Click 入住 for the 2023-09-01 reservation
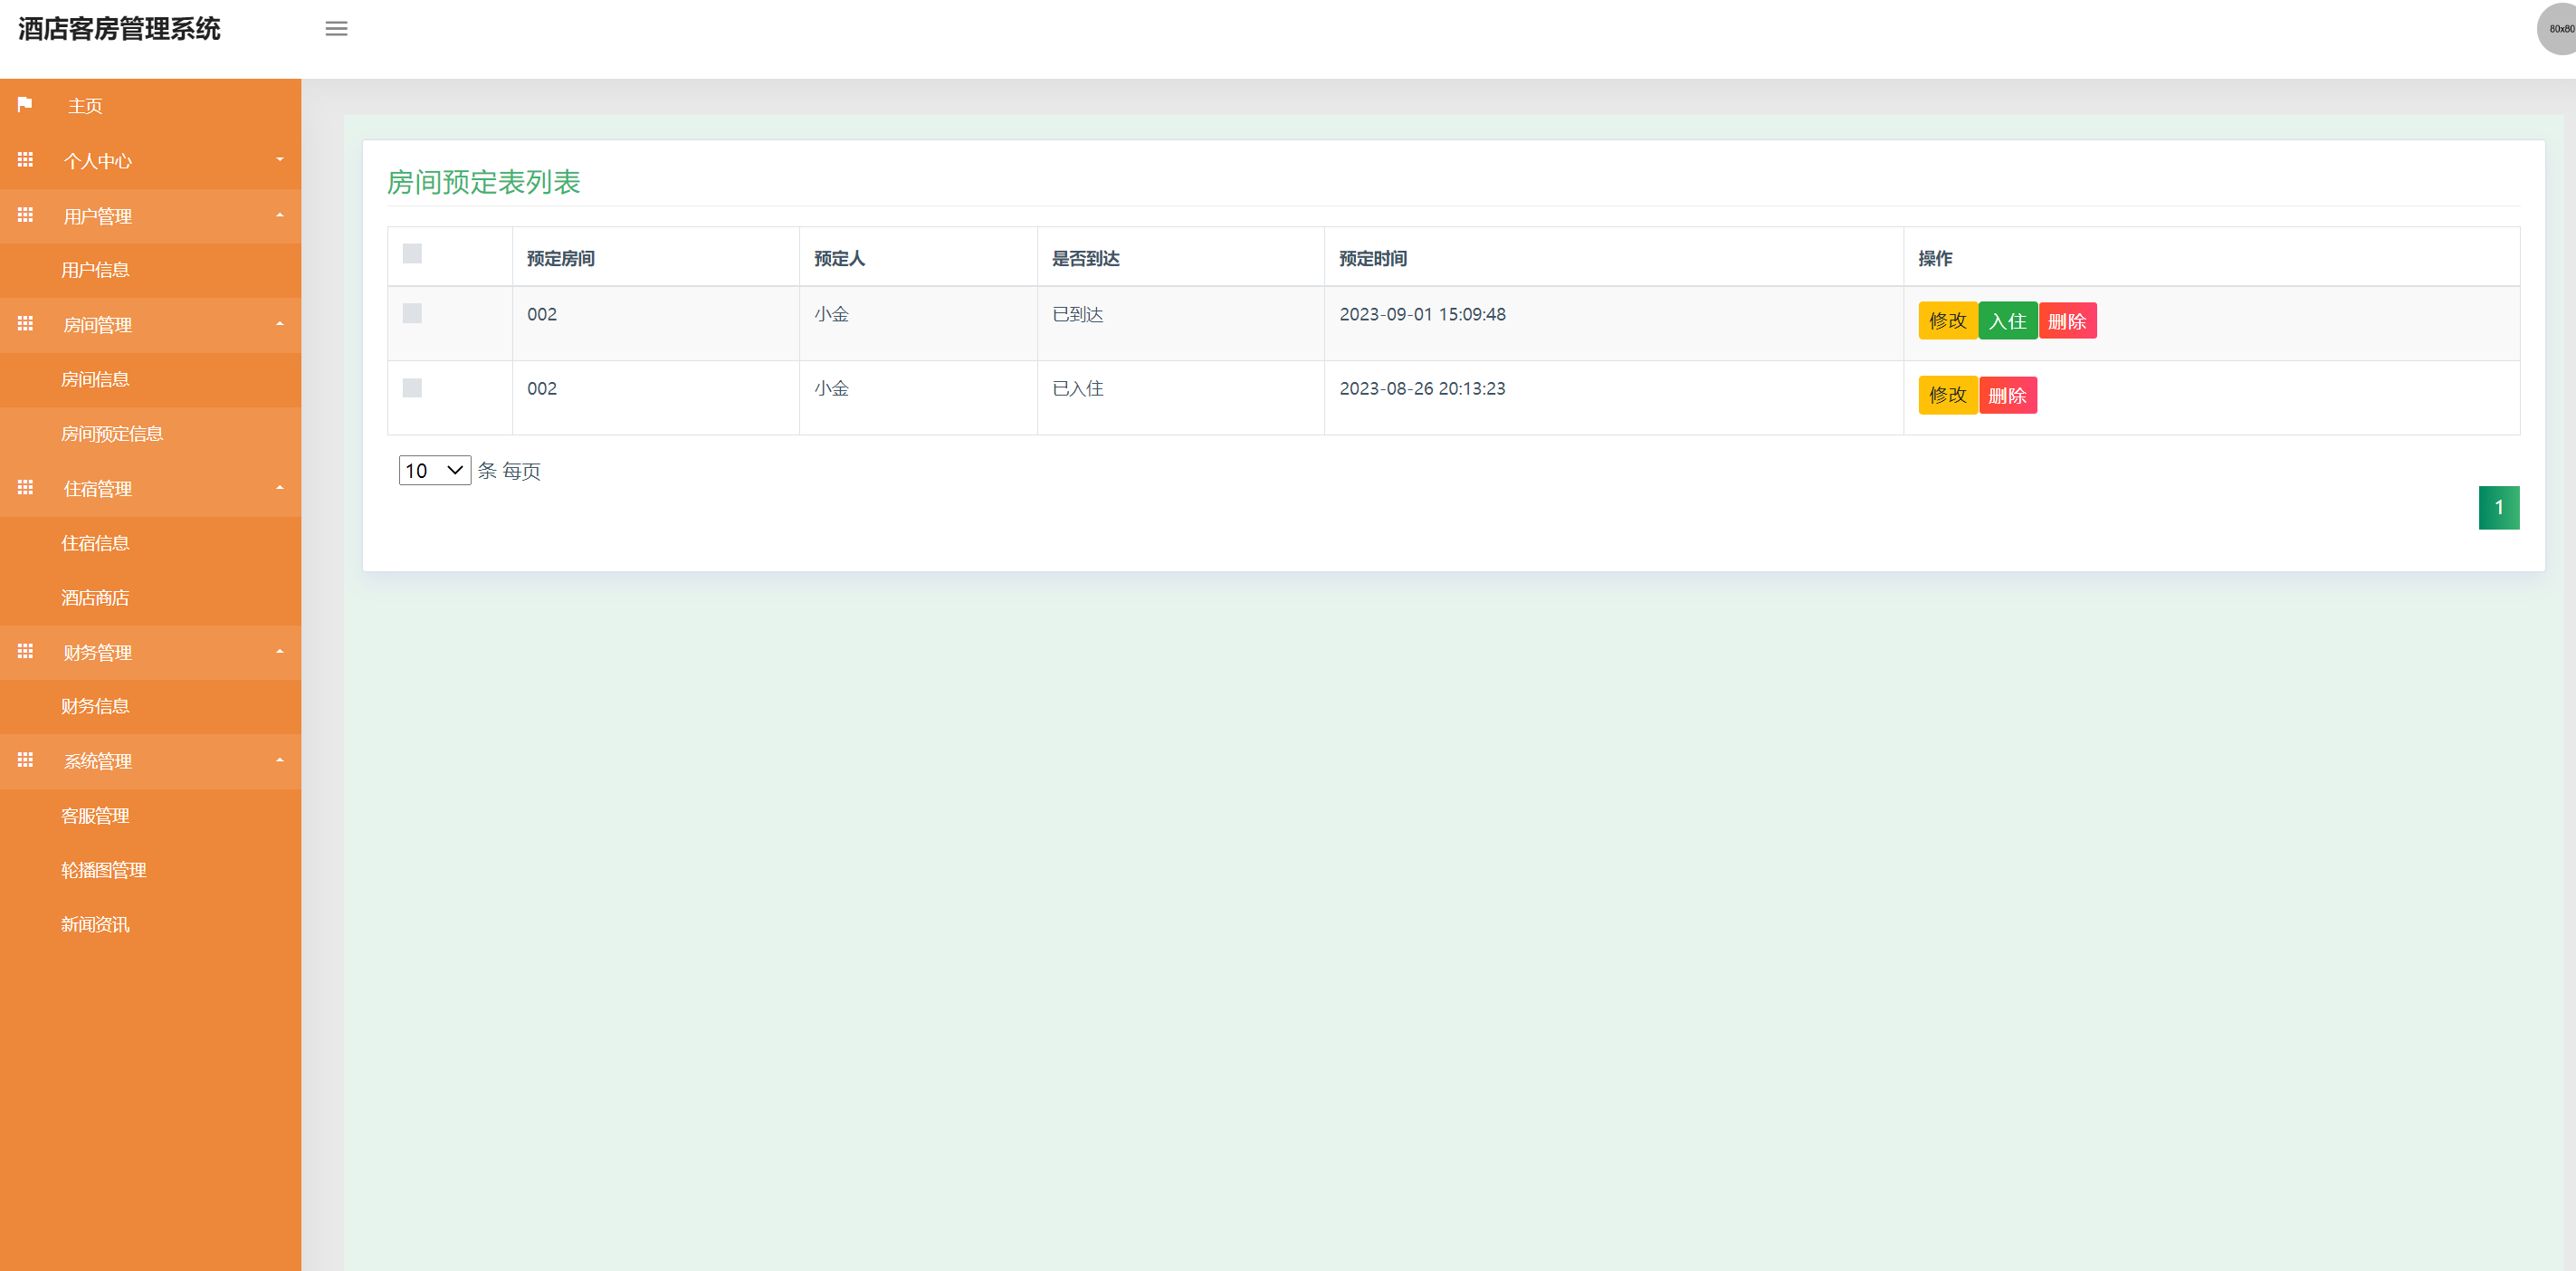This screenshot has height=1271, width=2576. coord(2007,321)
